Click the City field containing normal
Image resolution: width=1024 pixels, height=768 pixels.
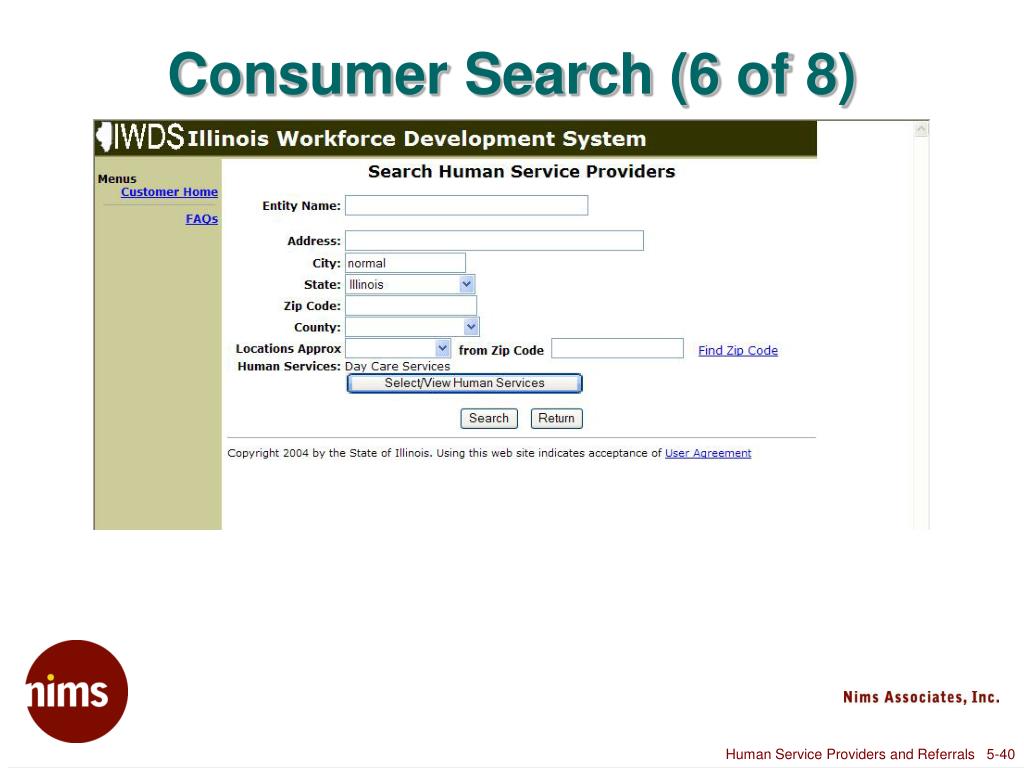(405, 263)
